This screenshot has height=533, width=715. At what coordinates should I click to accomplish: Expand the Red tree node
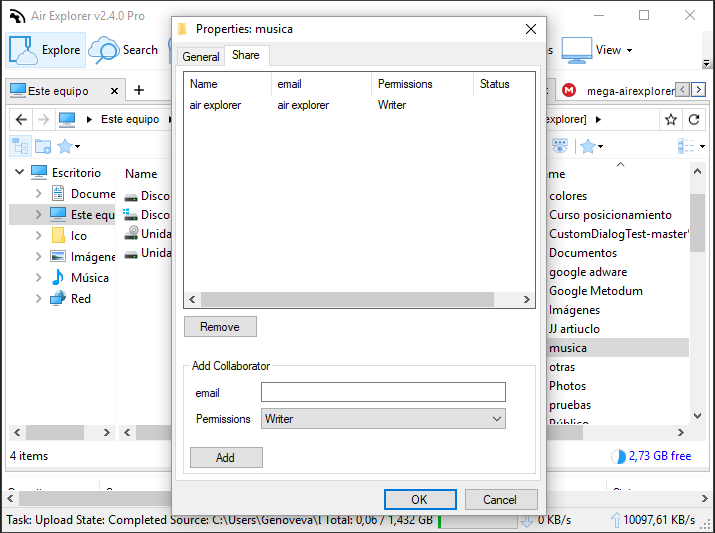click(38, 298)
